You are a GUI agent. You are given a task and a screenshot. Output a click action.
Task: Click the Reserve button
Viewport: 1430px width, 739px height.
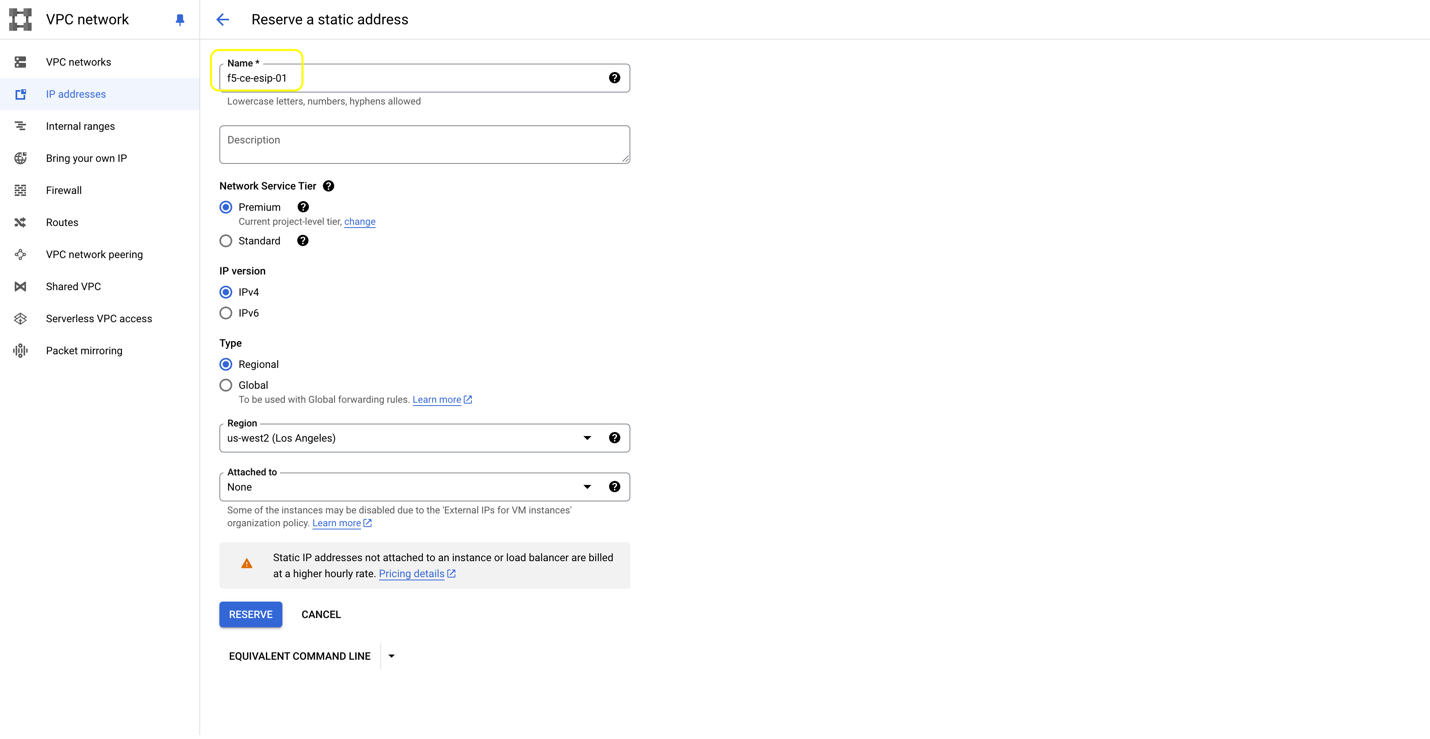click(250, 614)
